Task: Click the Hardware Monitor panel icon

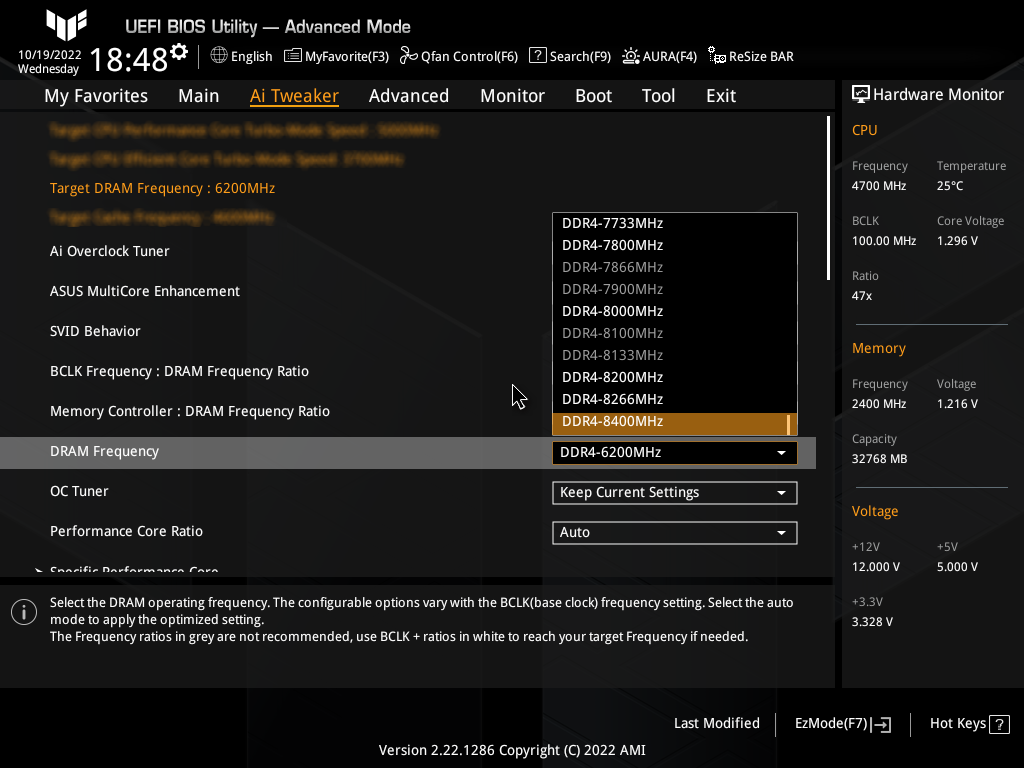Action: click(862, 94)
